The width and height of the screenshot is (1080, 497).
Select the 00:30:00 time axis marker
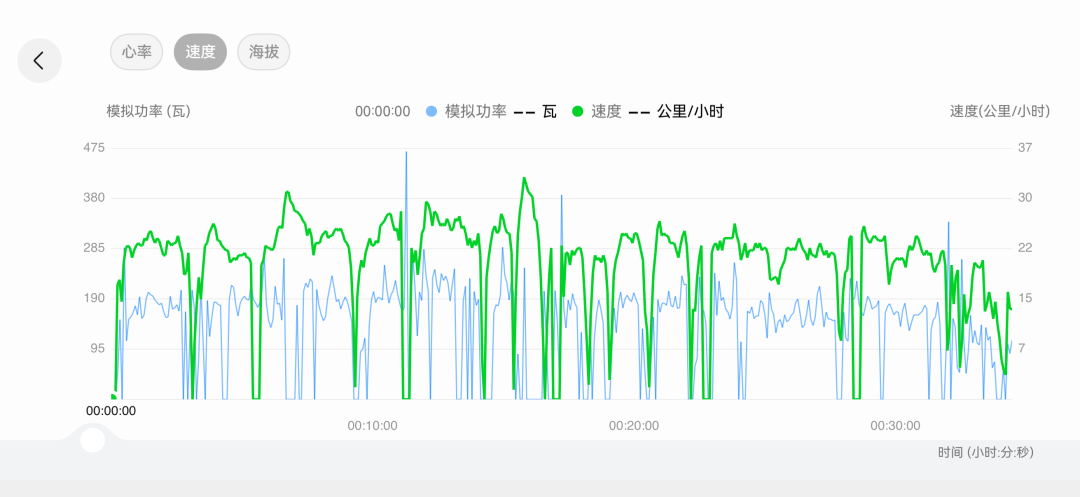[x=895, y=425]
